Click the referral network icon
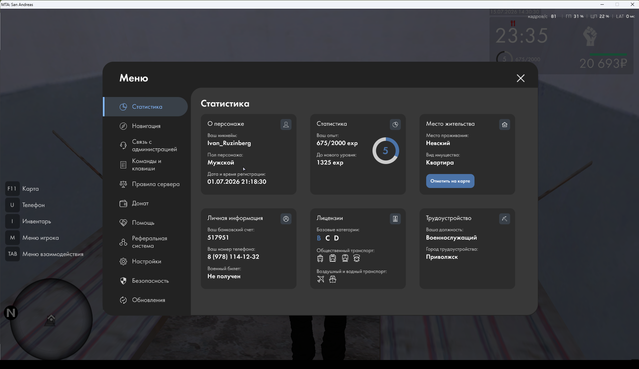 (x=123, y=242)
